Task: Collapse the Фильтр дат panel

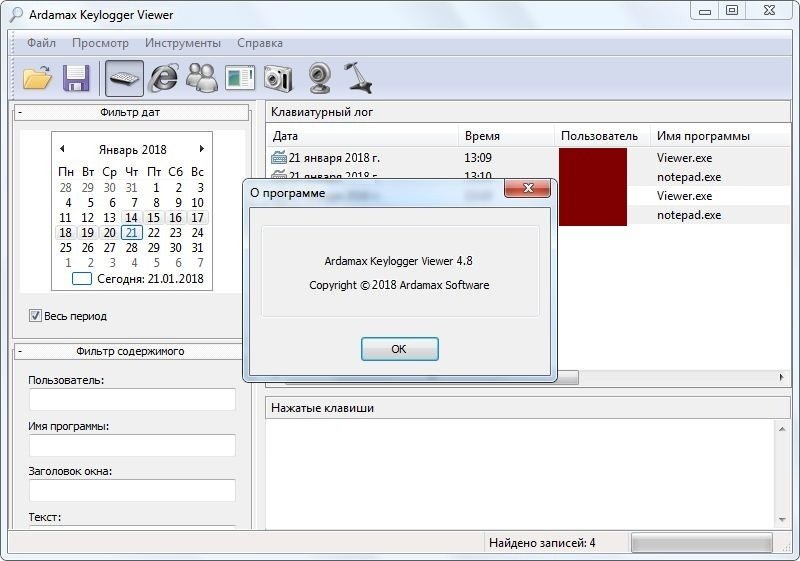Action: (20, 112)
